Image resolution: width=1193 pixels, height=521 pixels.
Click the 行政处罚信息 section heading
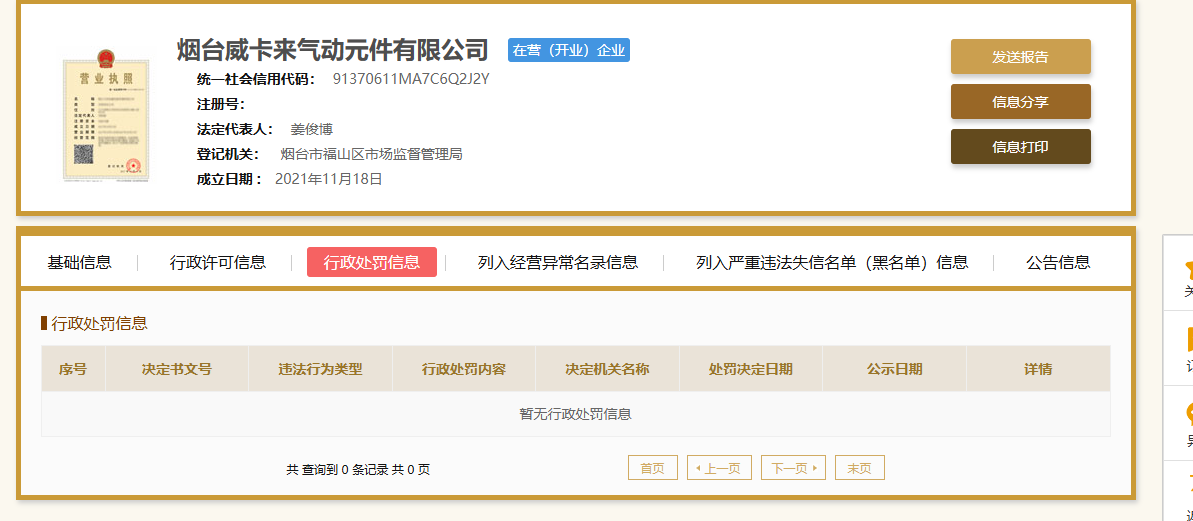99,323
